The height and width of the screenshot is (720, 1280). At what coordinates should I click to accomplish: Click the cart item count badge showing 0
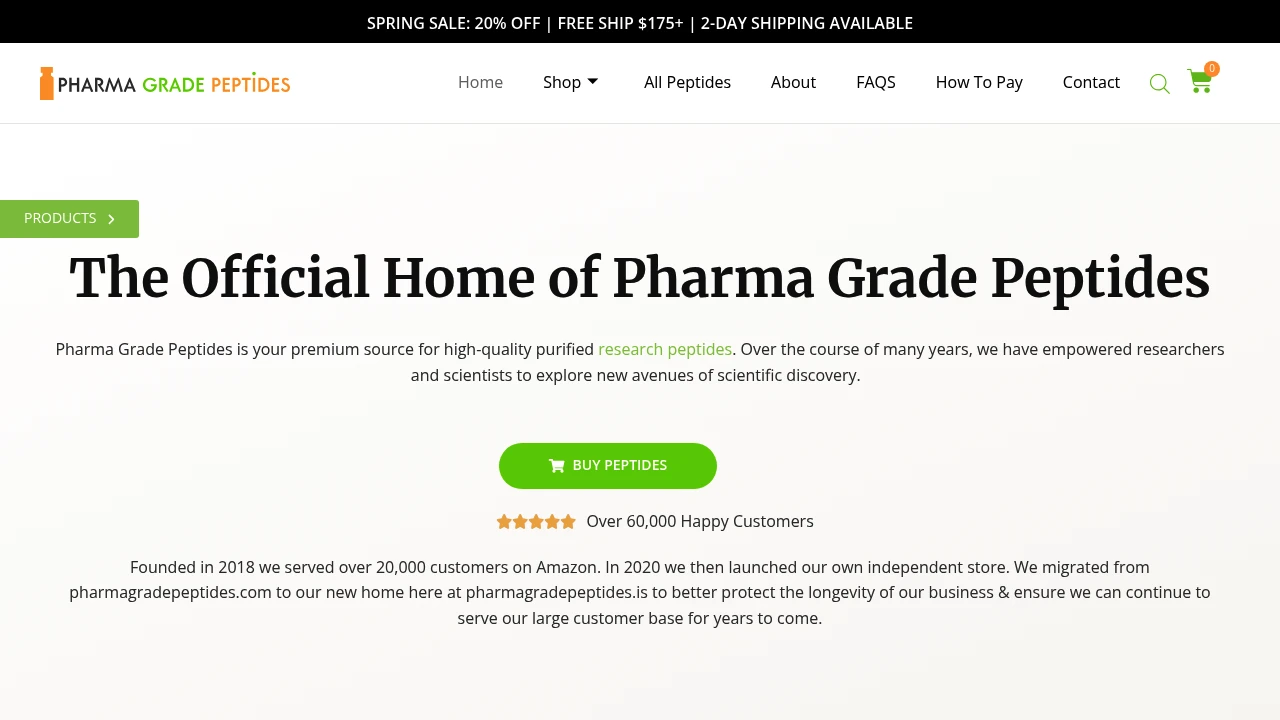click(1211, 68)
